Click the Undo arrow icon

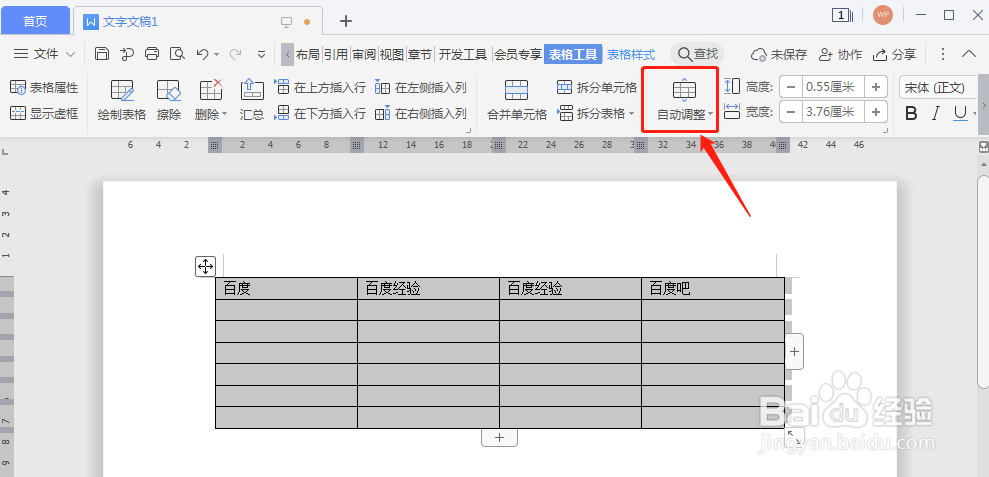tap(202, 54)
